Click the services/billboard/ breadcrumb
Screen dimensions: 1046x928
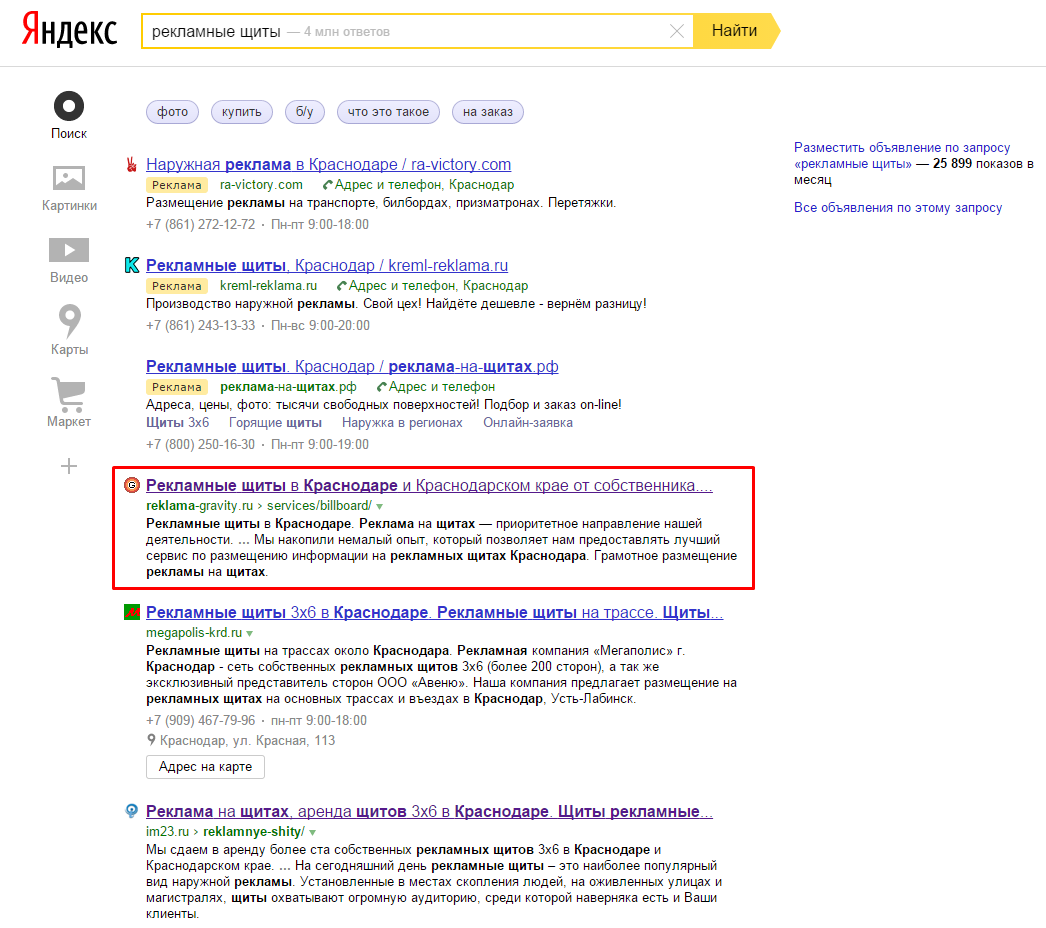pyautogui.click(x=320, y=506)
